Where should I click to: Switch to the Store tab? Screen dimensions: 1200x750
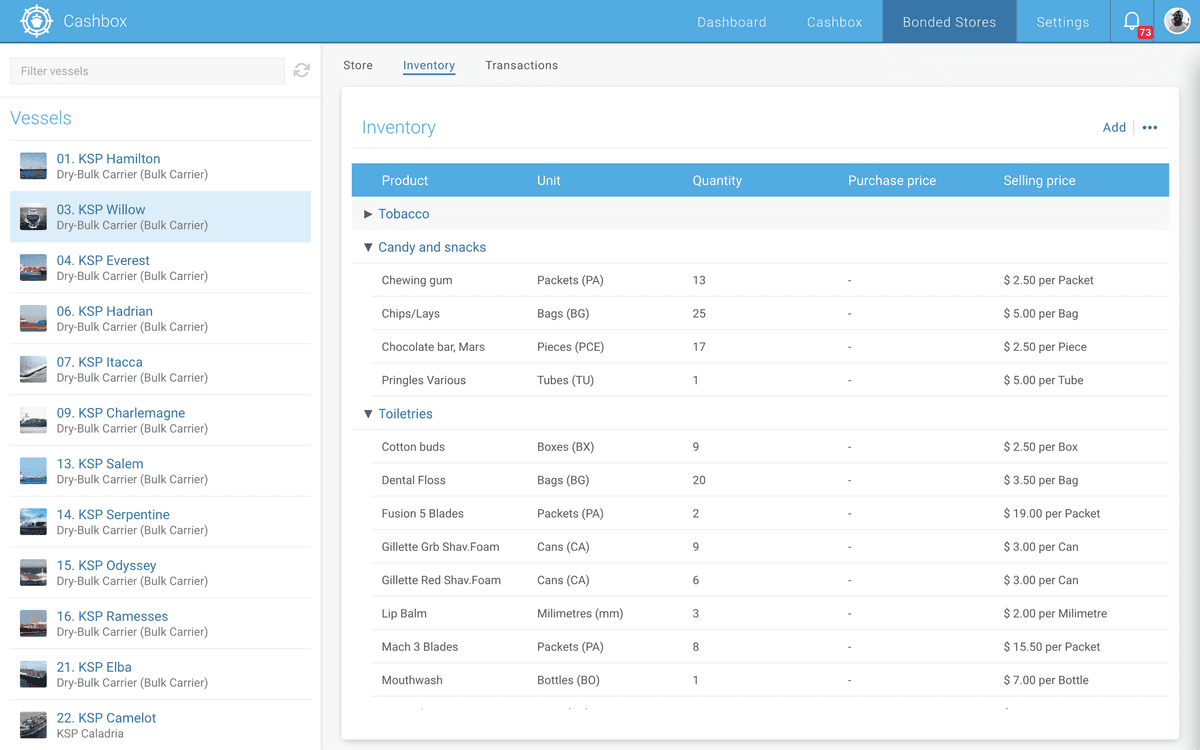pos(357,66)
